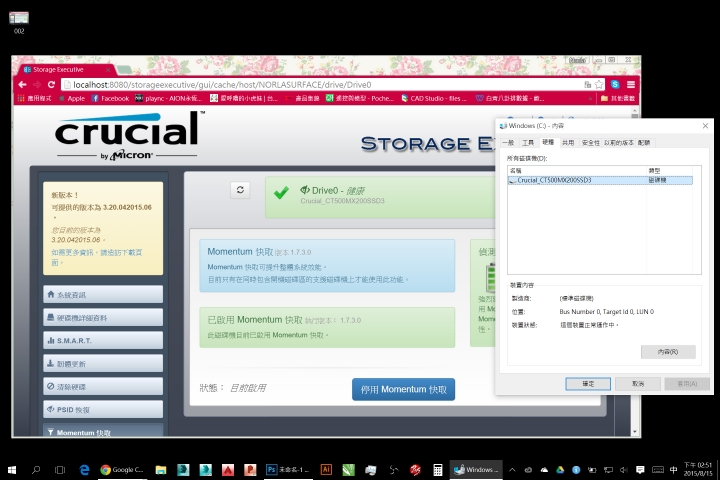The width and height of the screenshot is (720, 480).
Task: Open taskbar search magnifier
Action: click(x=36, y=469)
